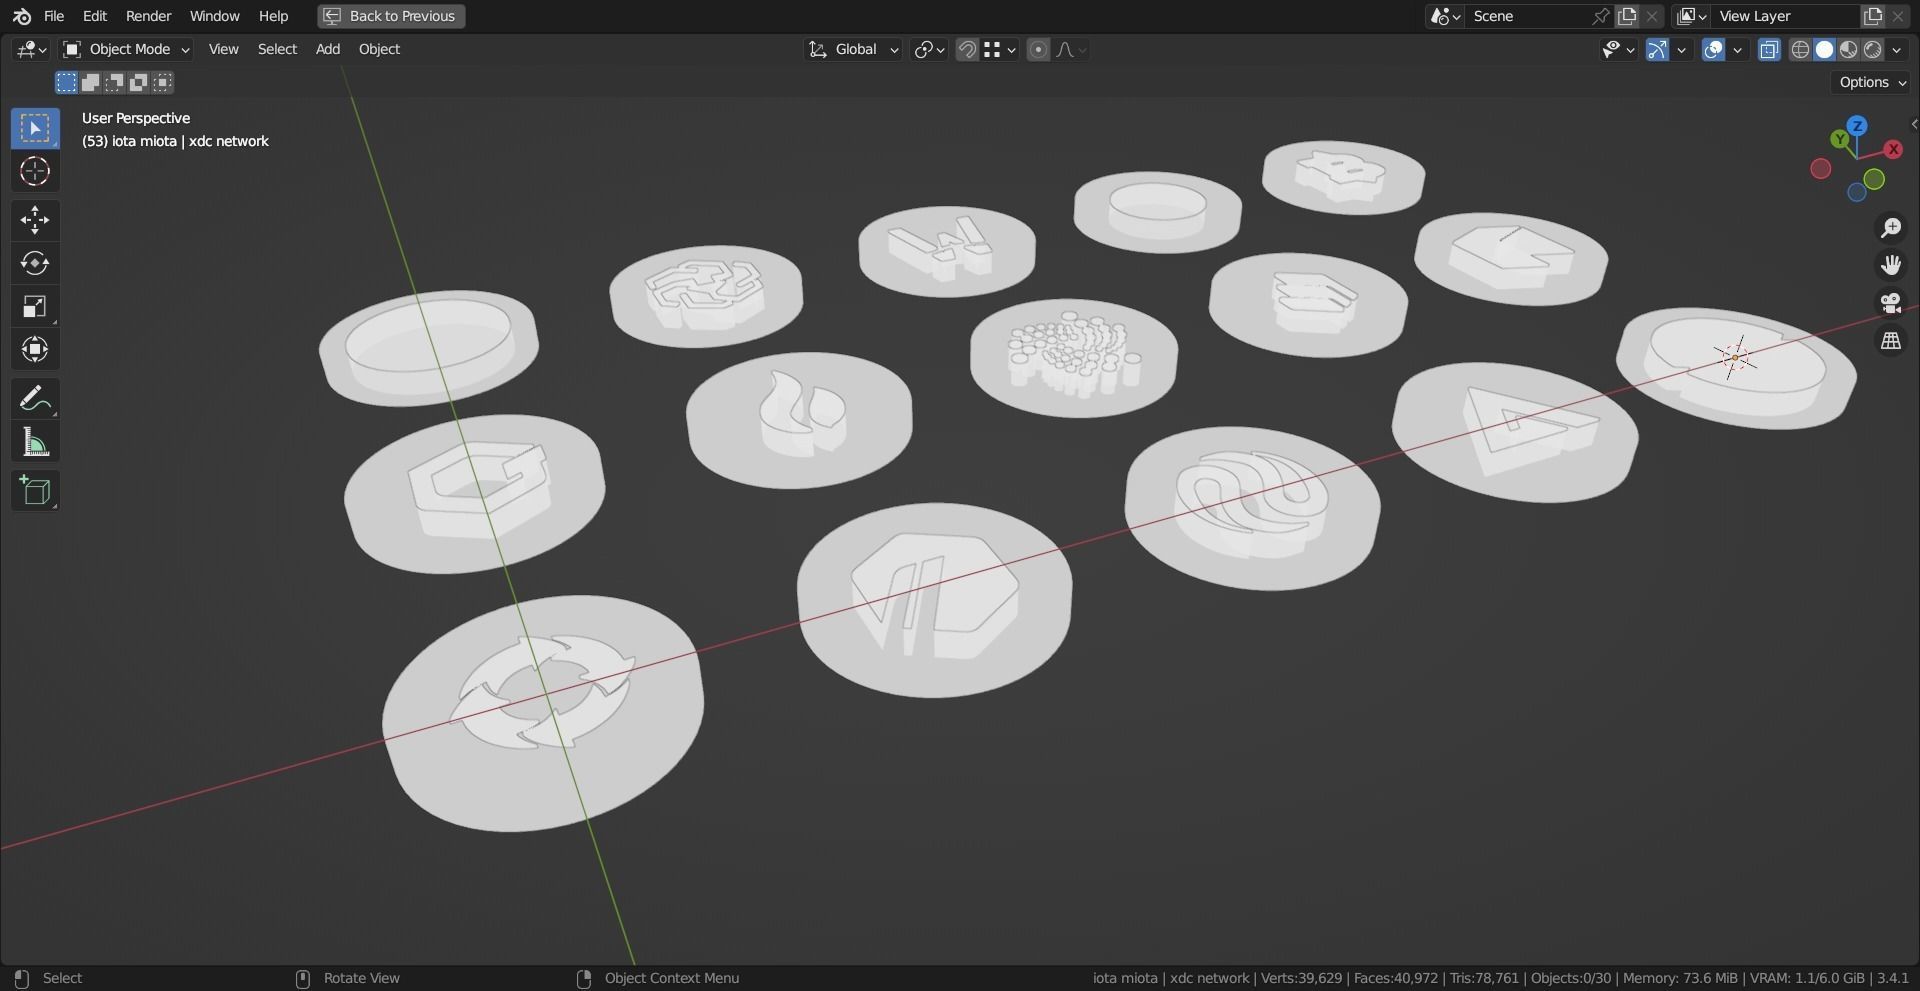Image resolution: width=1920 pixels, height=991 pixels.
Task: Toggle snapping magnet on/off
Action: pos(967,49)
